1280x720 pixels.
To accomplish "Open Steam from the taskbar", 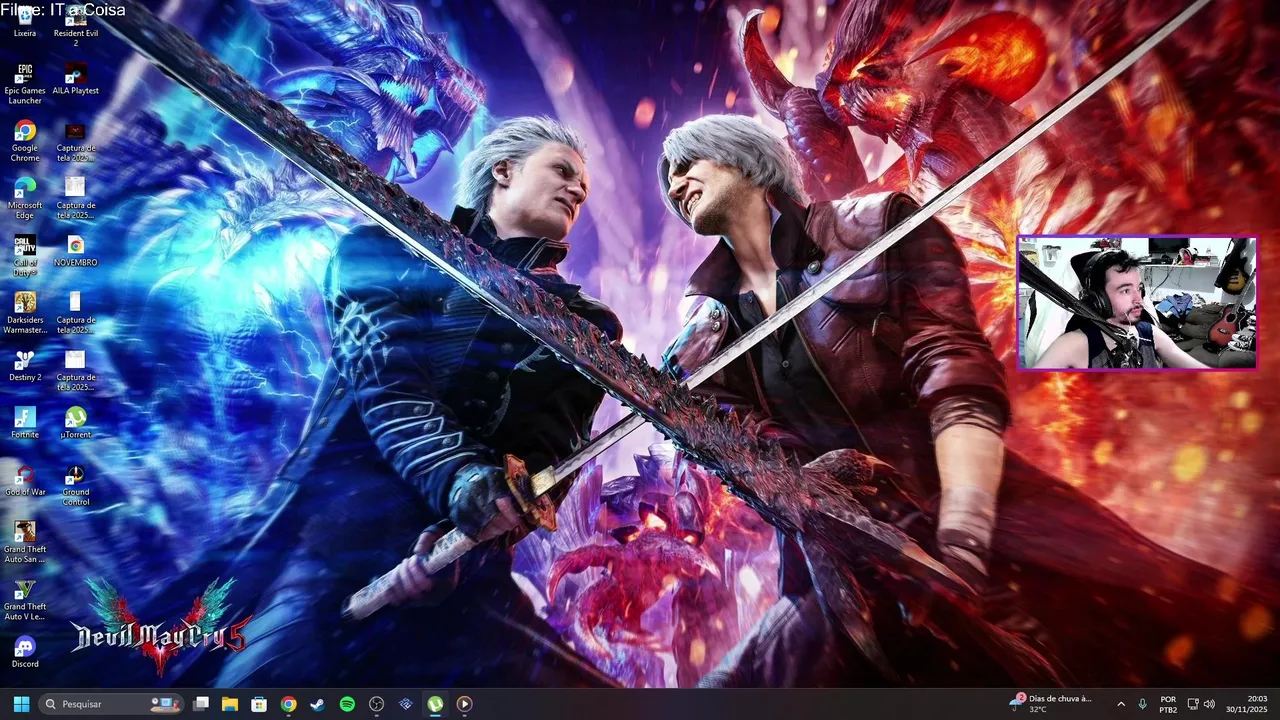I will 317,704.
